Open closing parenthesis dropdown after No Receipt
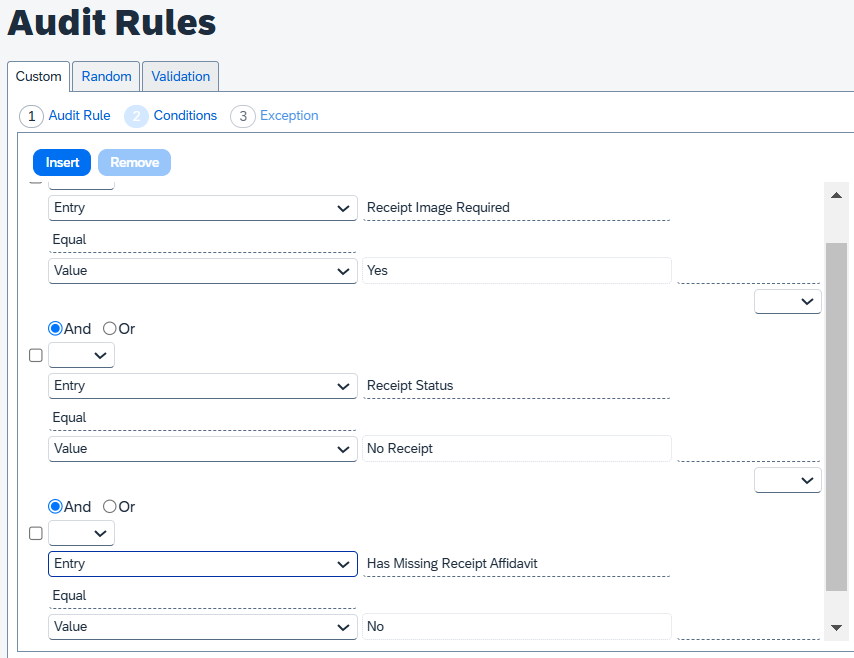The width and height of the screenshot is (854, 658). click(788, 480)
